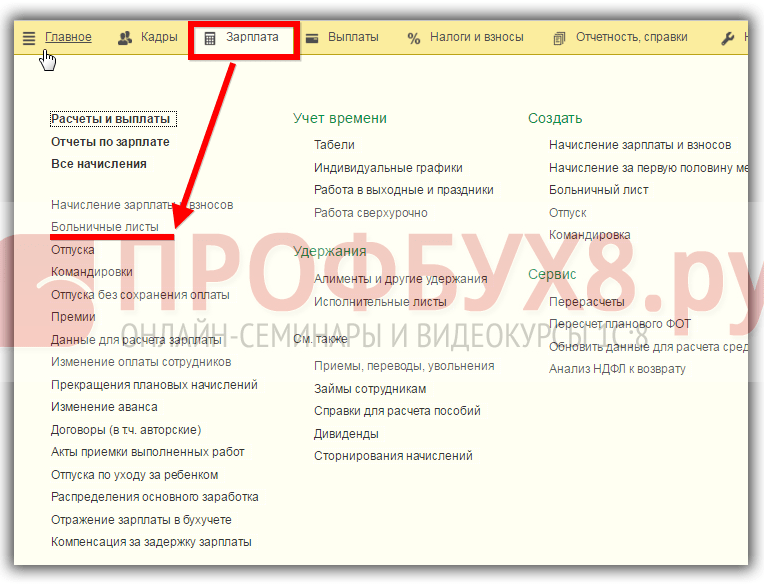Create Начисление зарплаты и взносов document
Viewport: 764px width, 585px height.
pyautogui.click(x=640, y=145)
